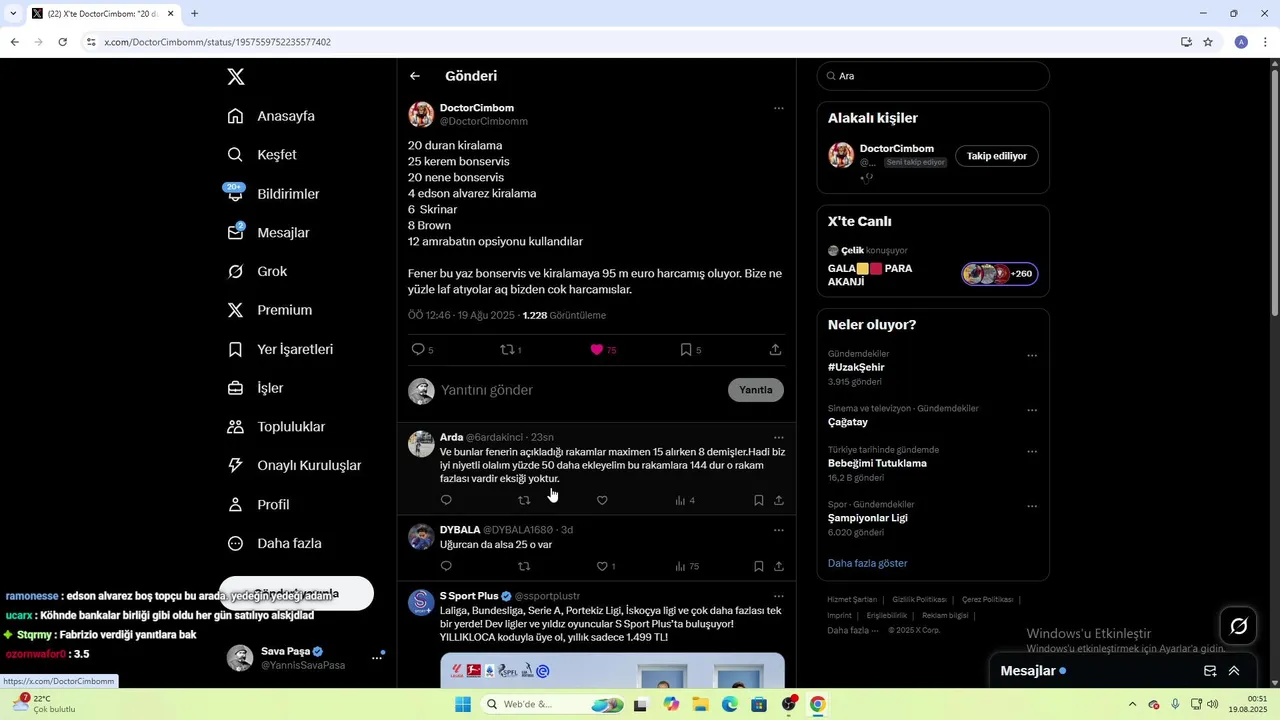Click the browser address bar

coord(630,42)
